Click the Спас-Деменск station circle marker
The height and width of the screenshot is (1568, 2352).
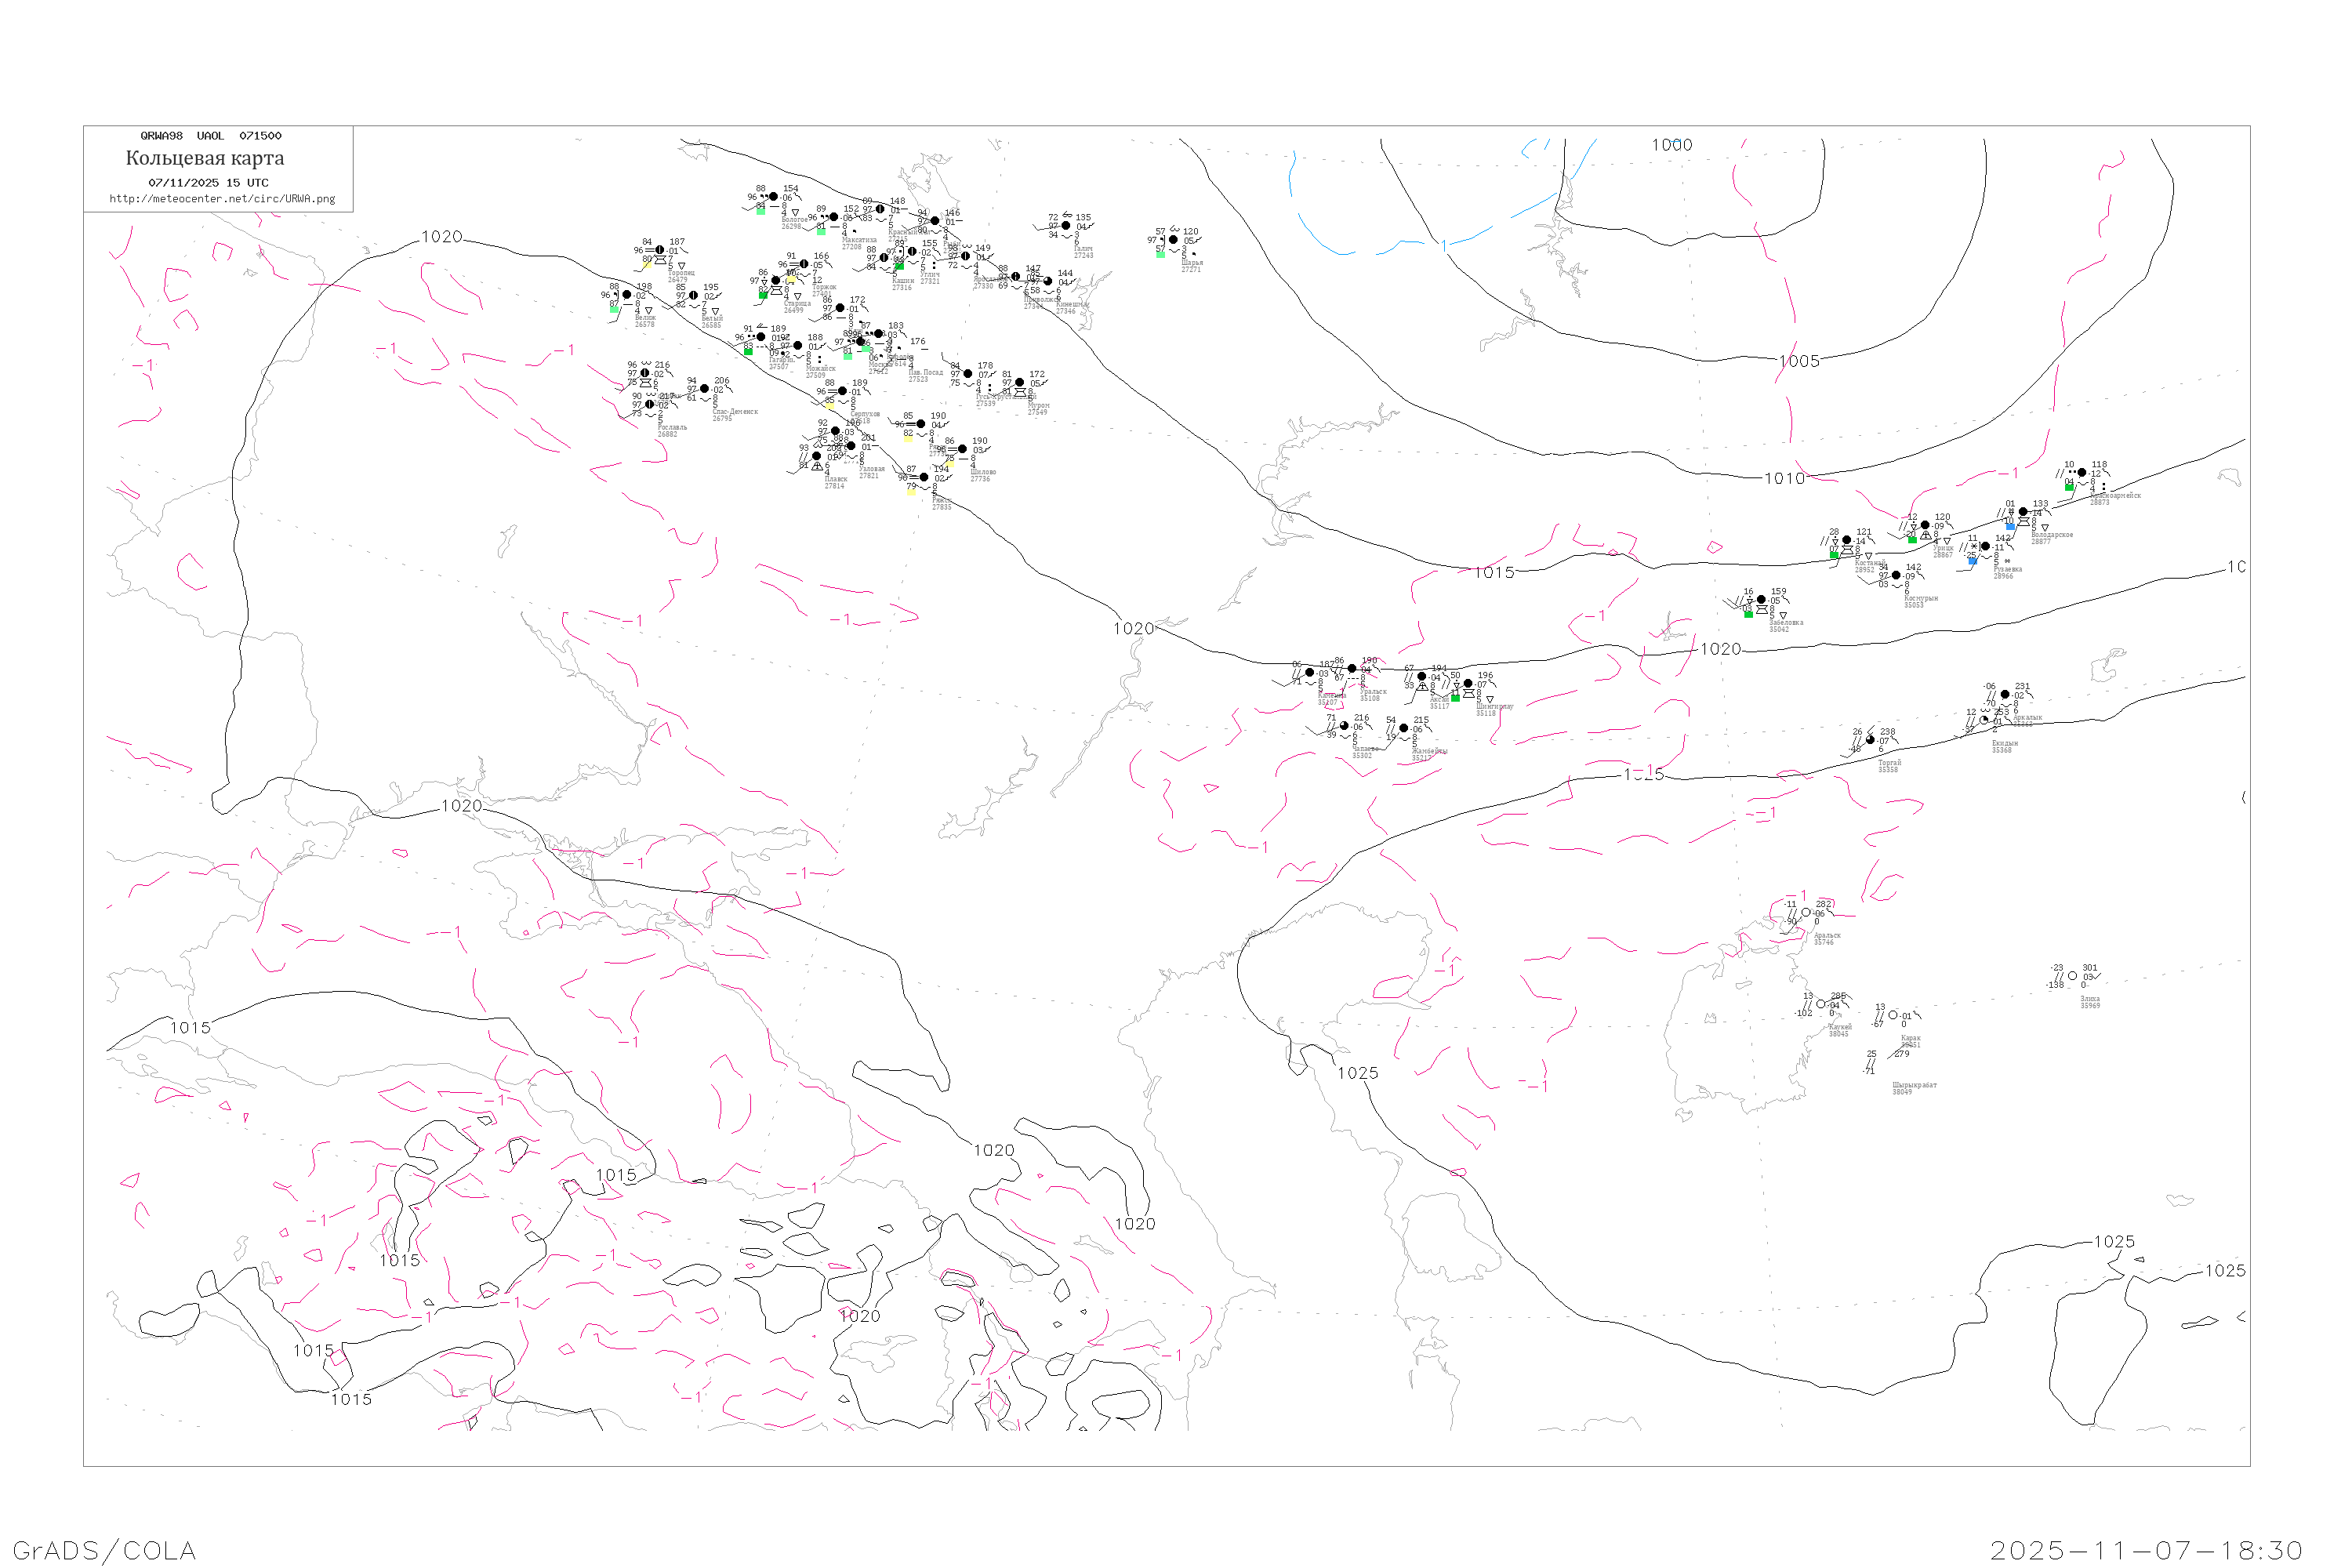704,389
